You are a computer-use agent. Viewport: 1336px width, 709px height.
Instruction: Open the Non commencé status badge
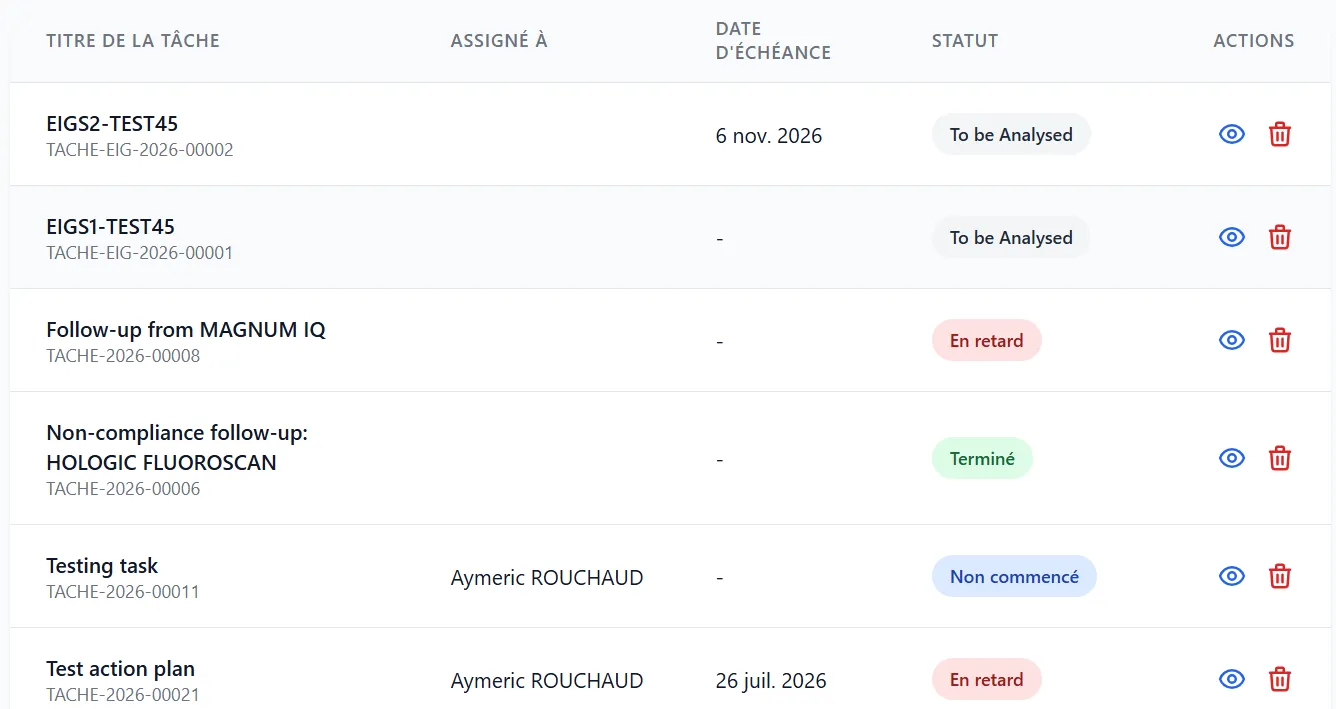click(1014, 576)
